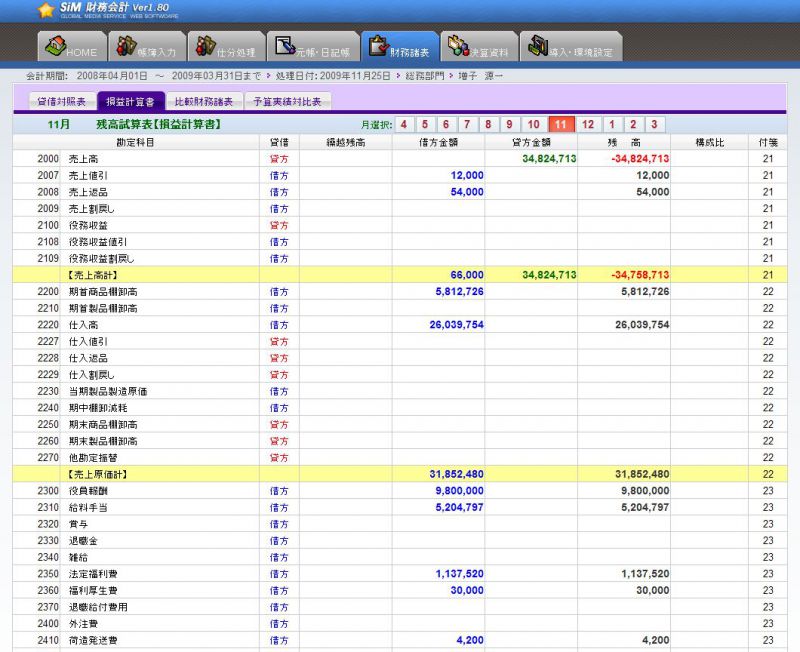Switch to the 比較財務諸表 tab
Viewport: 800px width, 652px height.
pyautogui.click(x=203, y=101)
